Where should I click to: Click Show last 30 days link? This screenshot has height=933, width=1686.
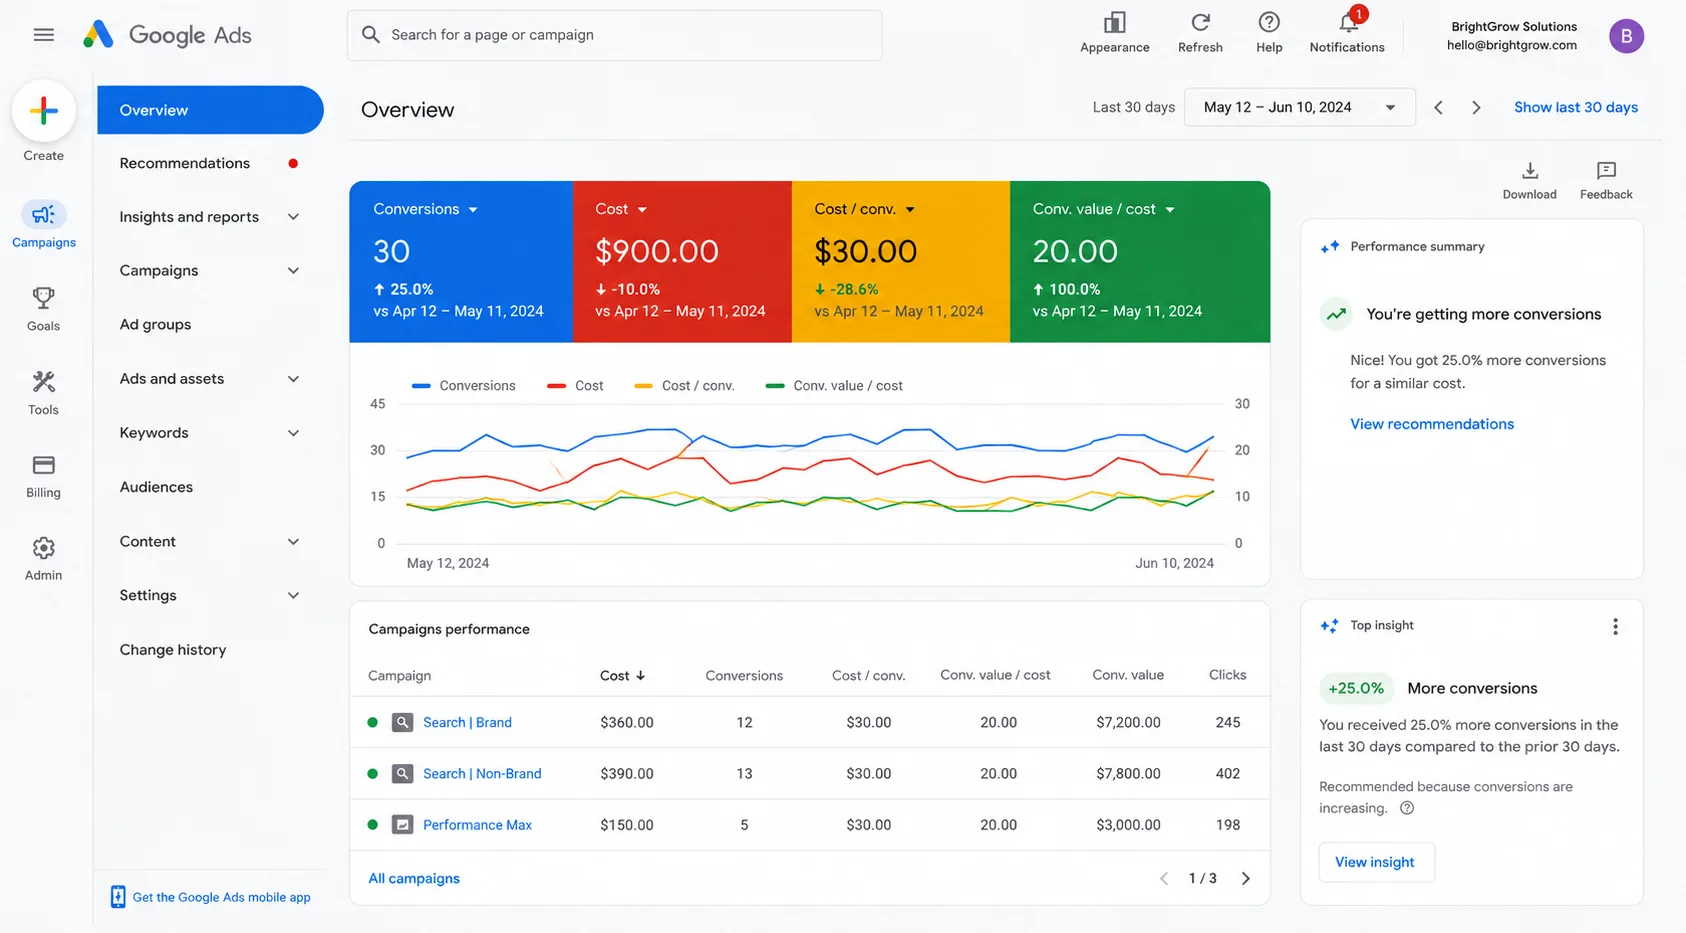[1575, 108]
